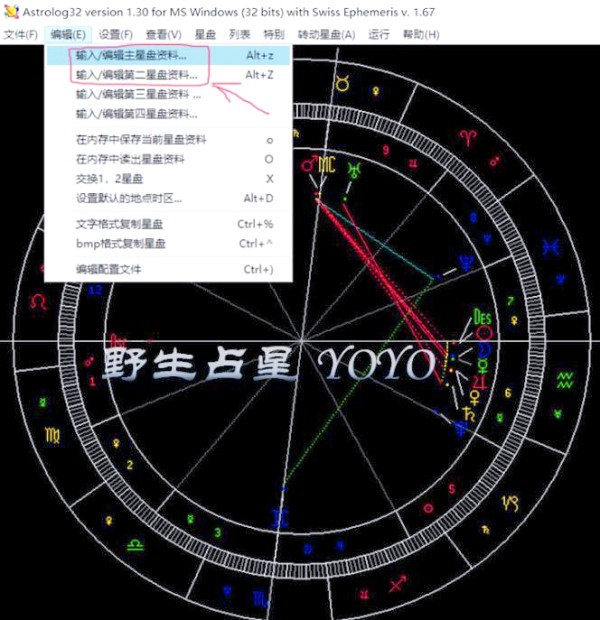Click the blue Scorpio sign glyph
The width and height of the screenshot is (600, 620).
point(261,598)
